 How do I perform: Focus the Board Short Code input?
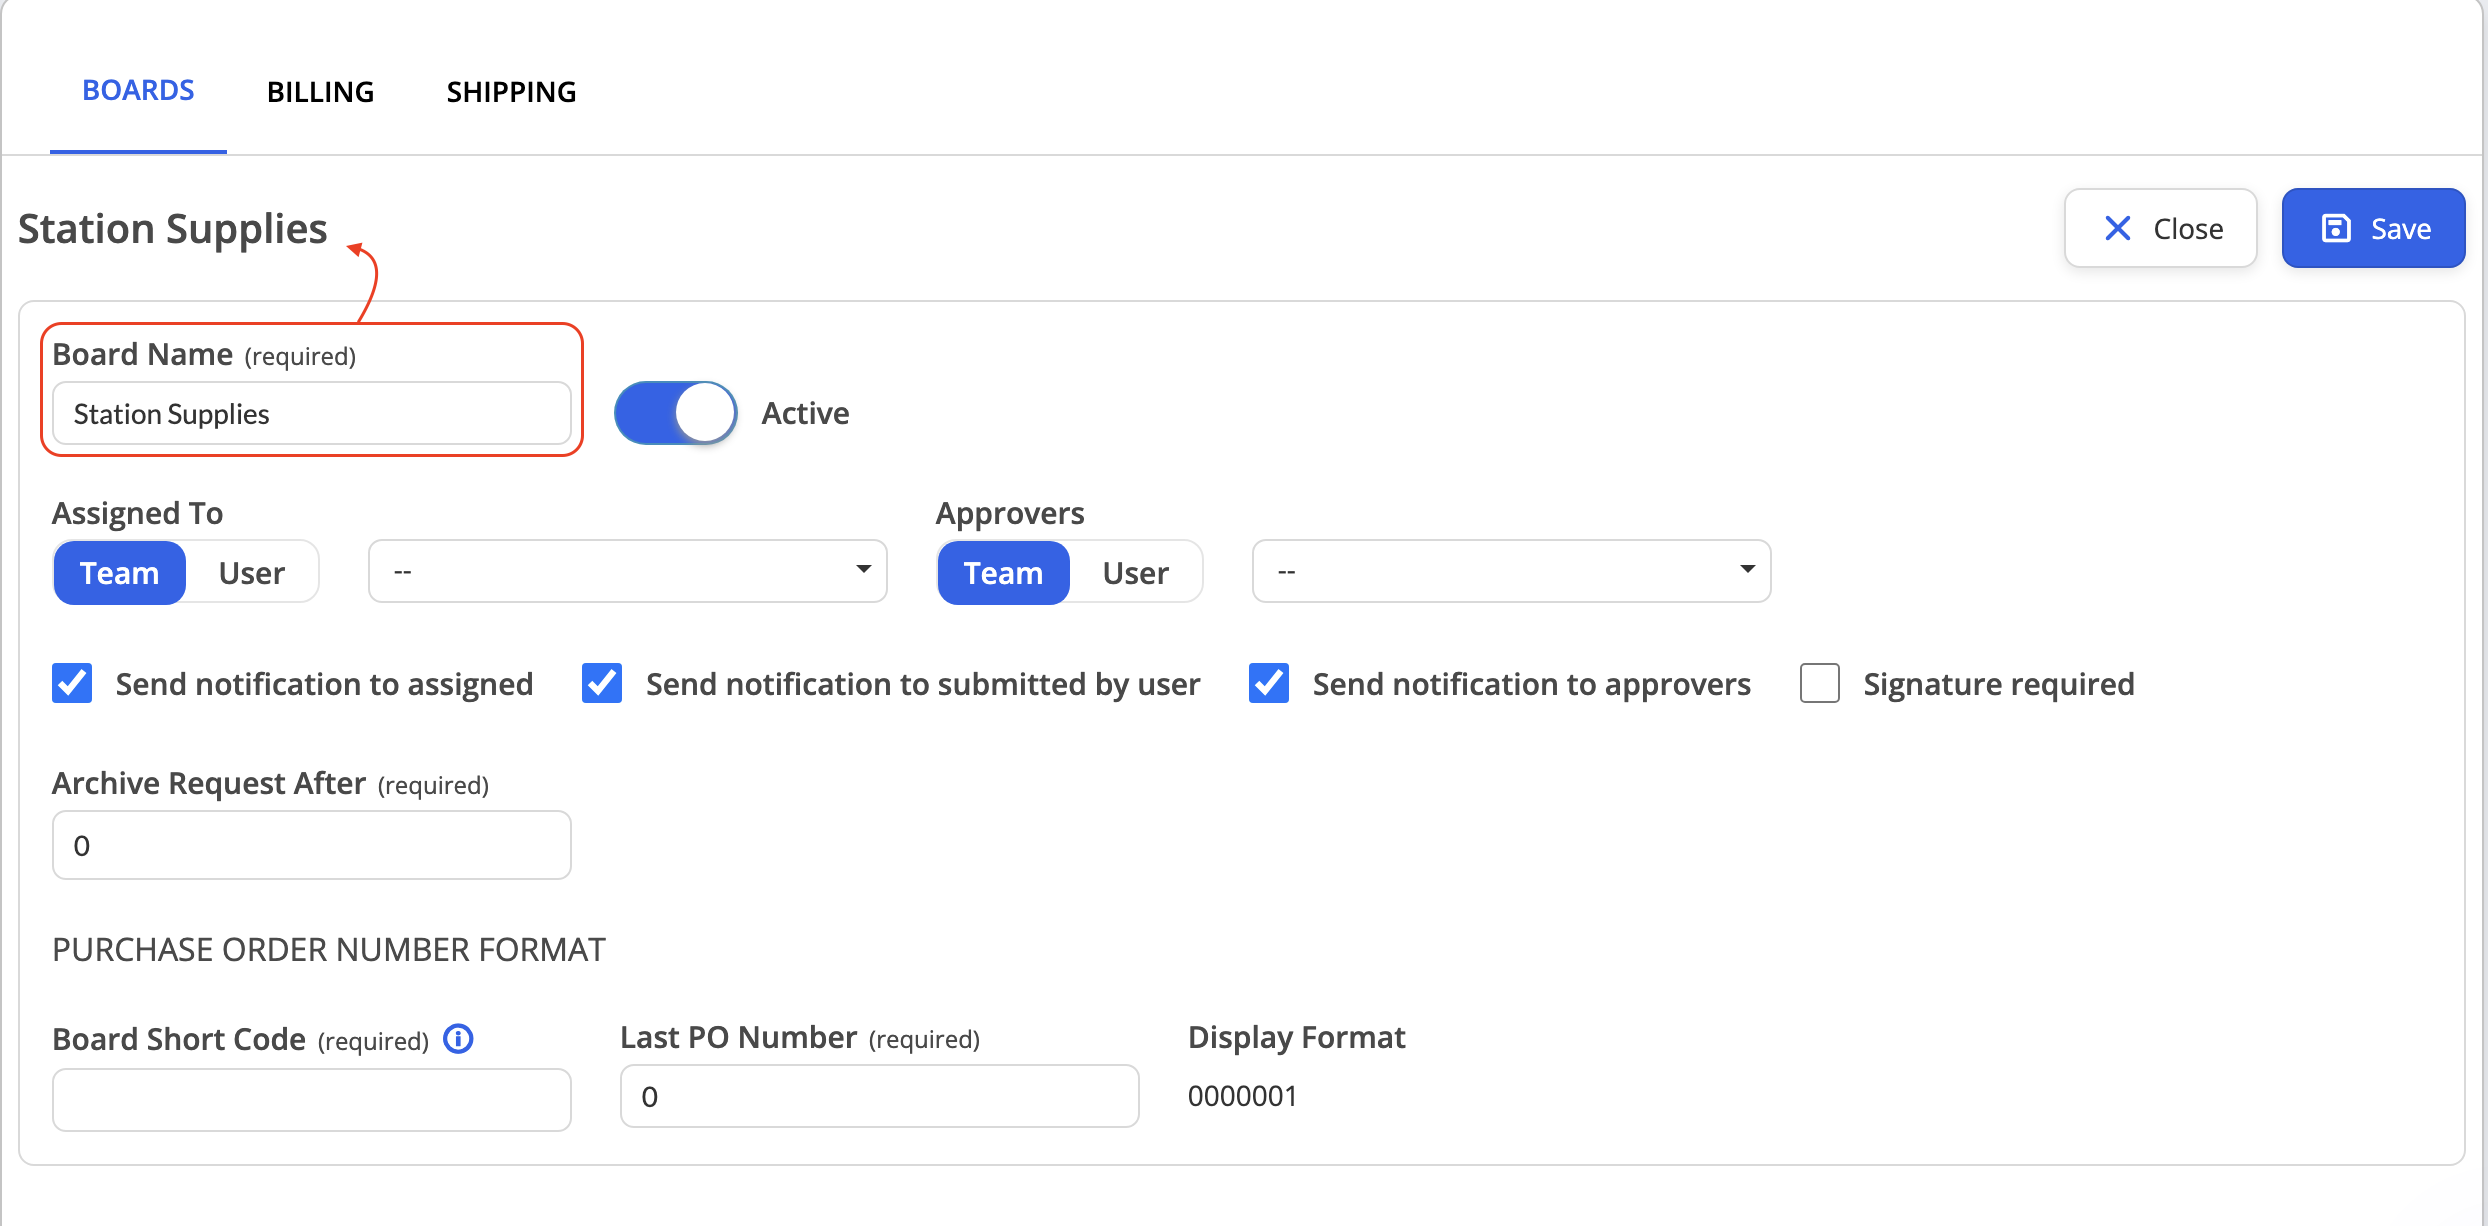312,1099
